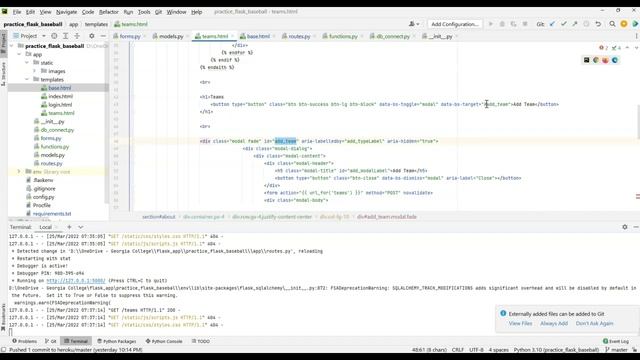Toggle the TODO tool window button
This screenshot has width=640, height=360.
pyautogui.click(x=200, y=341)
